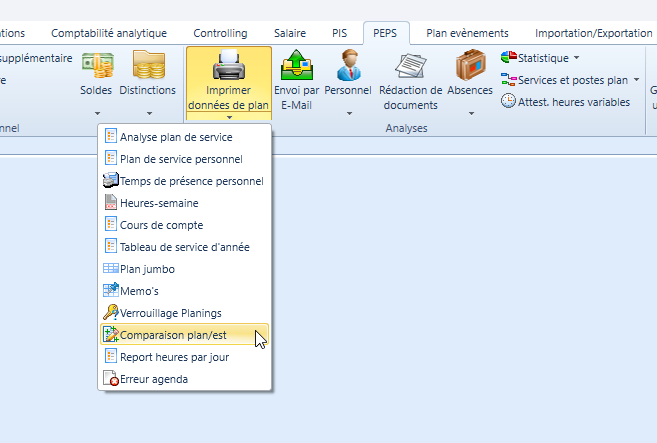Open the Controlling ribbon tab

(219, 33)
